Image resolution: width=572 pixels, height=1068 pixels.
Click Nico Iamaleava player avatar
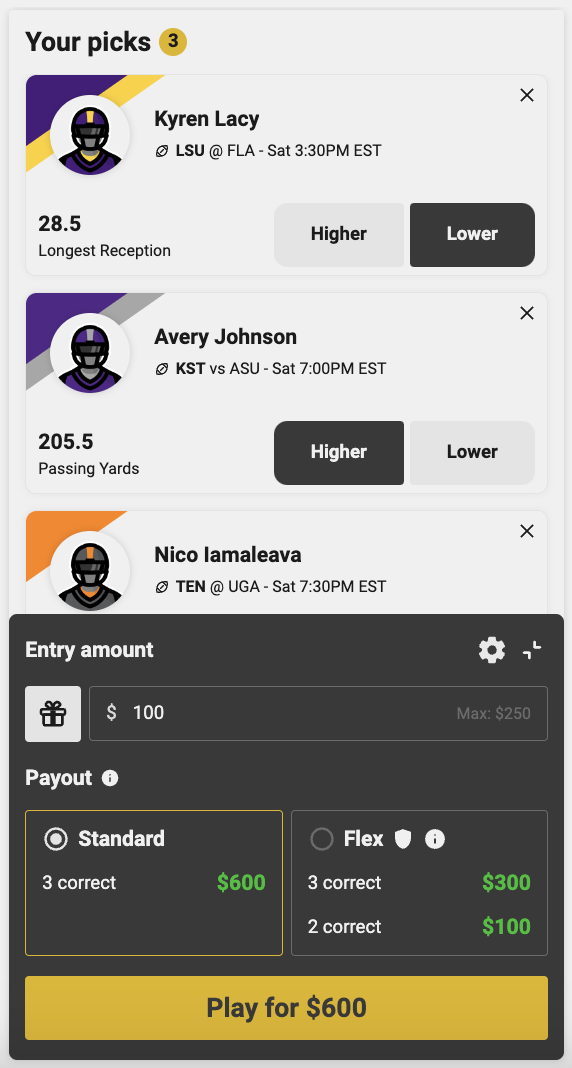pos(90,571)
